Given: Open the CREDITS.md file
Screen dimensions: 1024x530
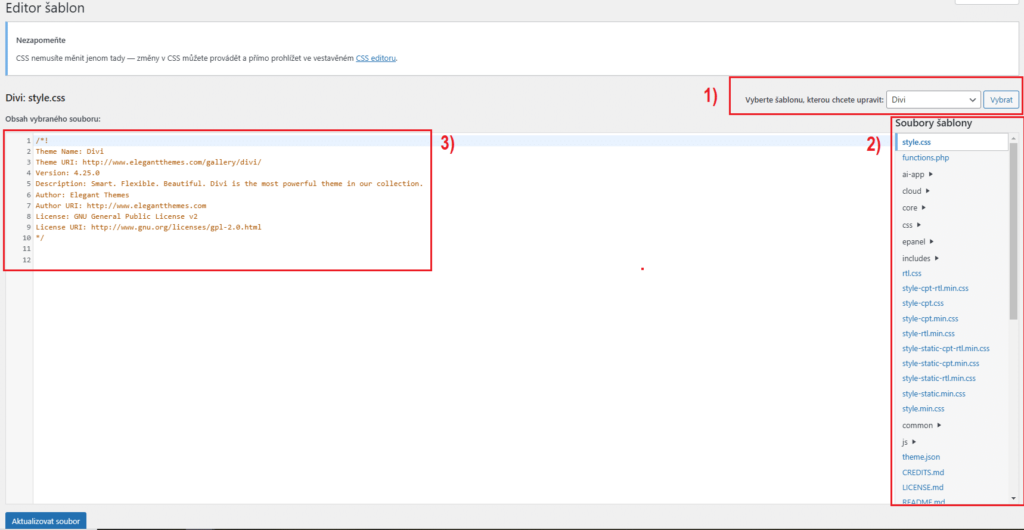Looking at the screenshot, I should 923,472.
